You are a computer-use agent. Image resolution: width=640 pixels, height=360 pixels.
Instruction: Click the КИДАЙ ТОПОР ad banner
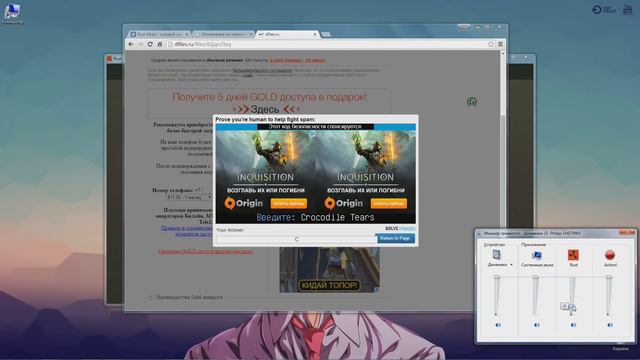(329, 270)
